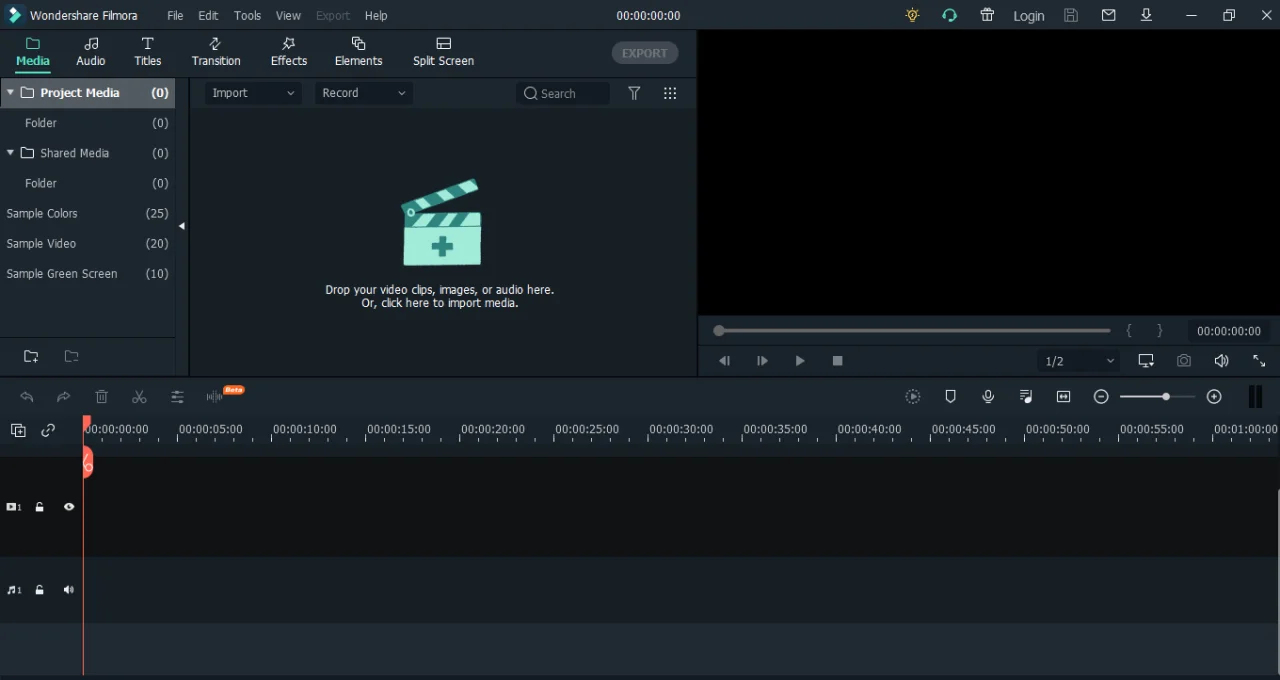Add a marker with the shield icon
This screenshot has height=680, width=1280.
pos(951,397)
